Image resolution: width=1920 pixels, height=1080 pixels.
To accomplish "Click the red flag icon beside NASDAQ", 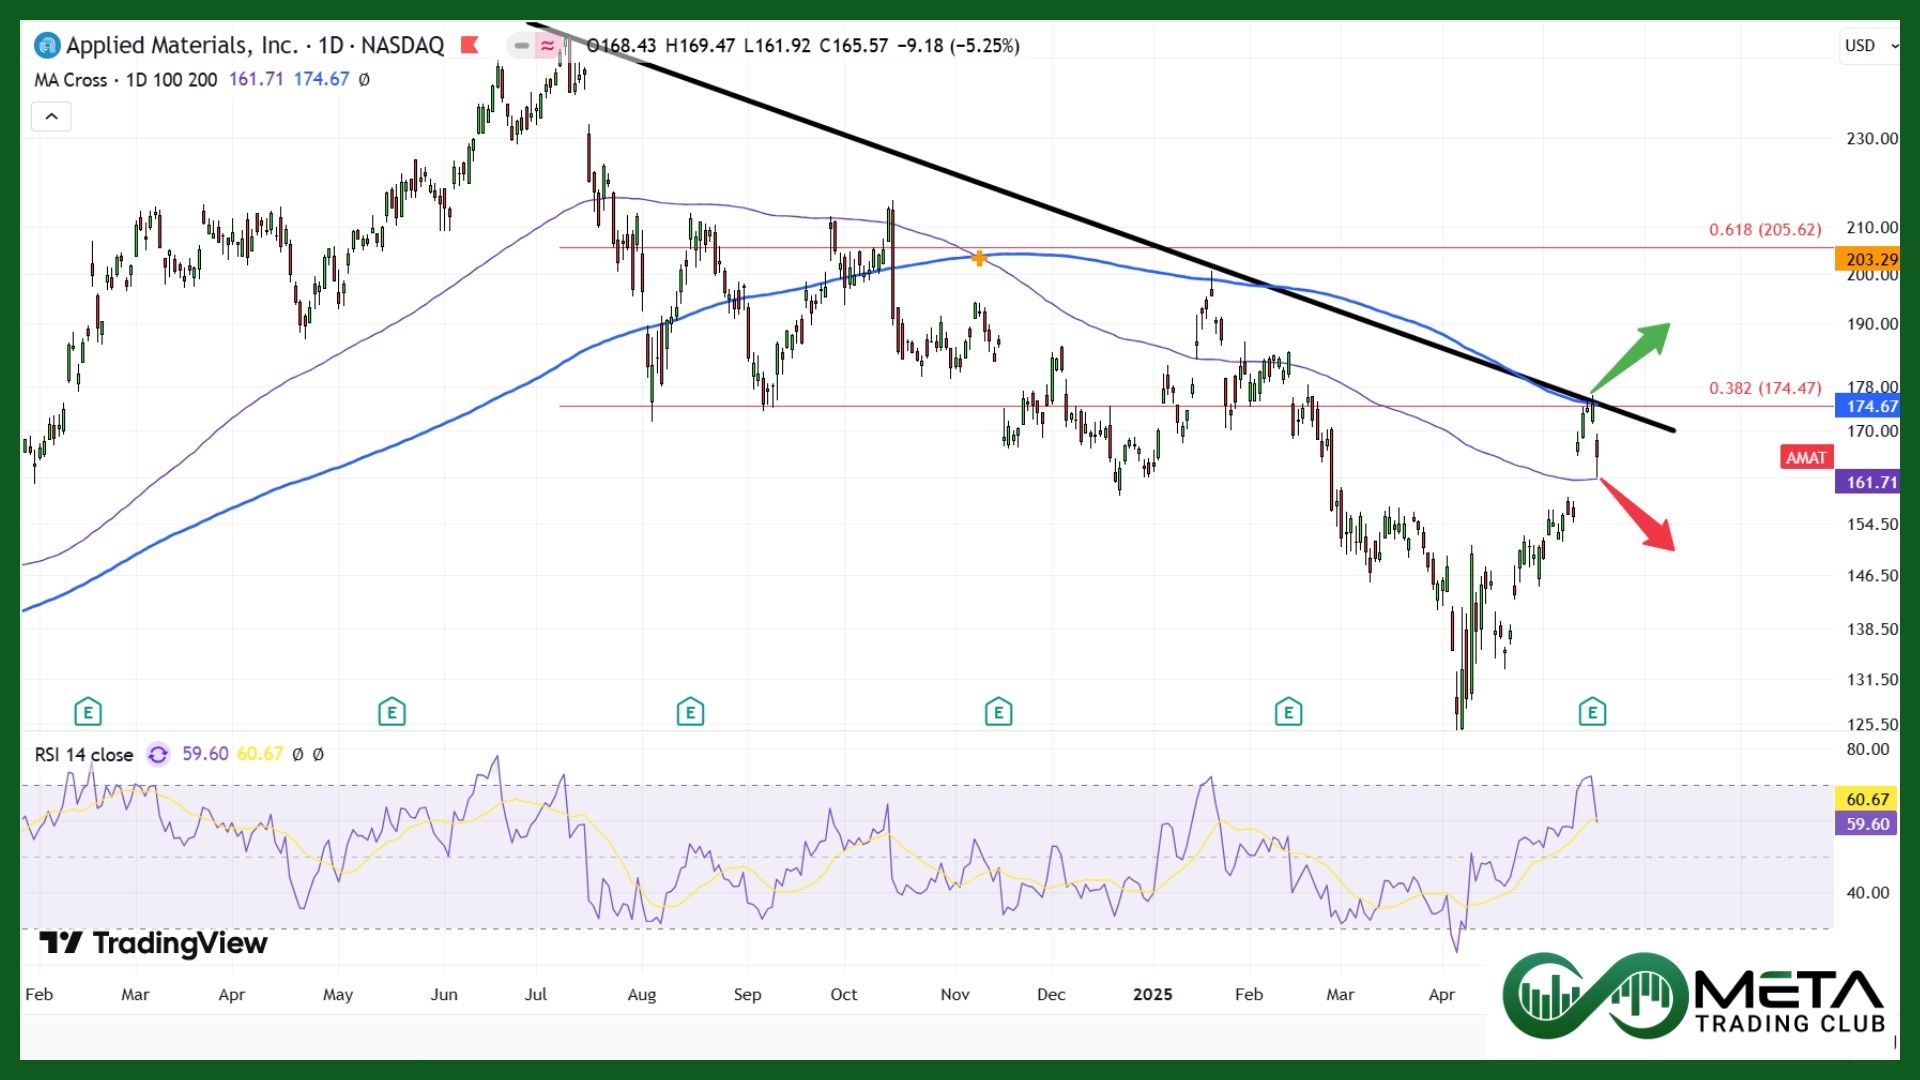I will [x=469, y=45].
